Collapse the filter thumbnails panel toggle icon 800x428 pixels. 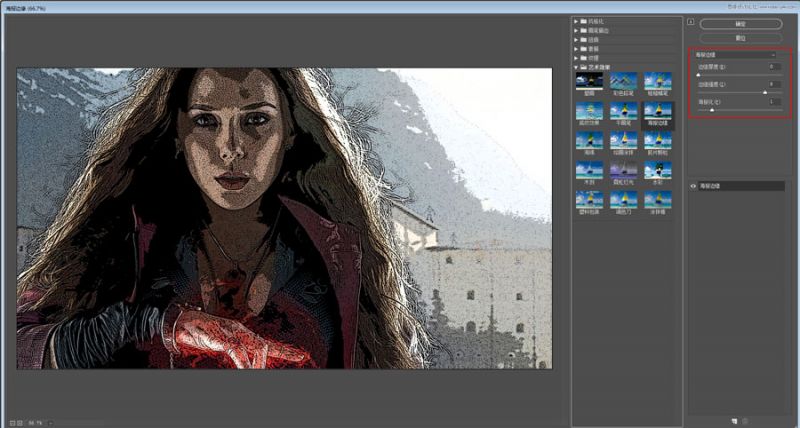pos(690,22)
